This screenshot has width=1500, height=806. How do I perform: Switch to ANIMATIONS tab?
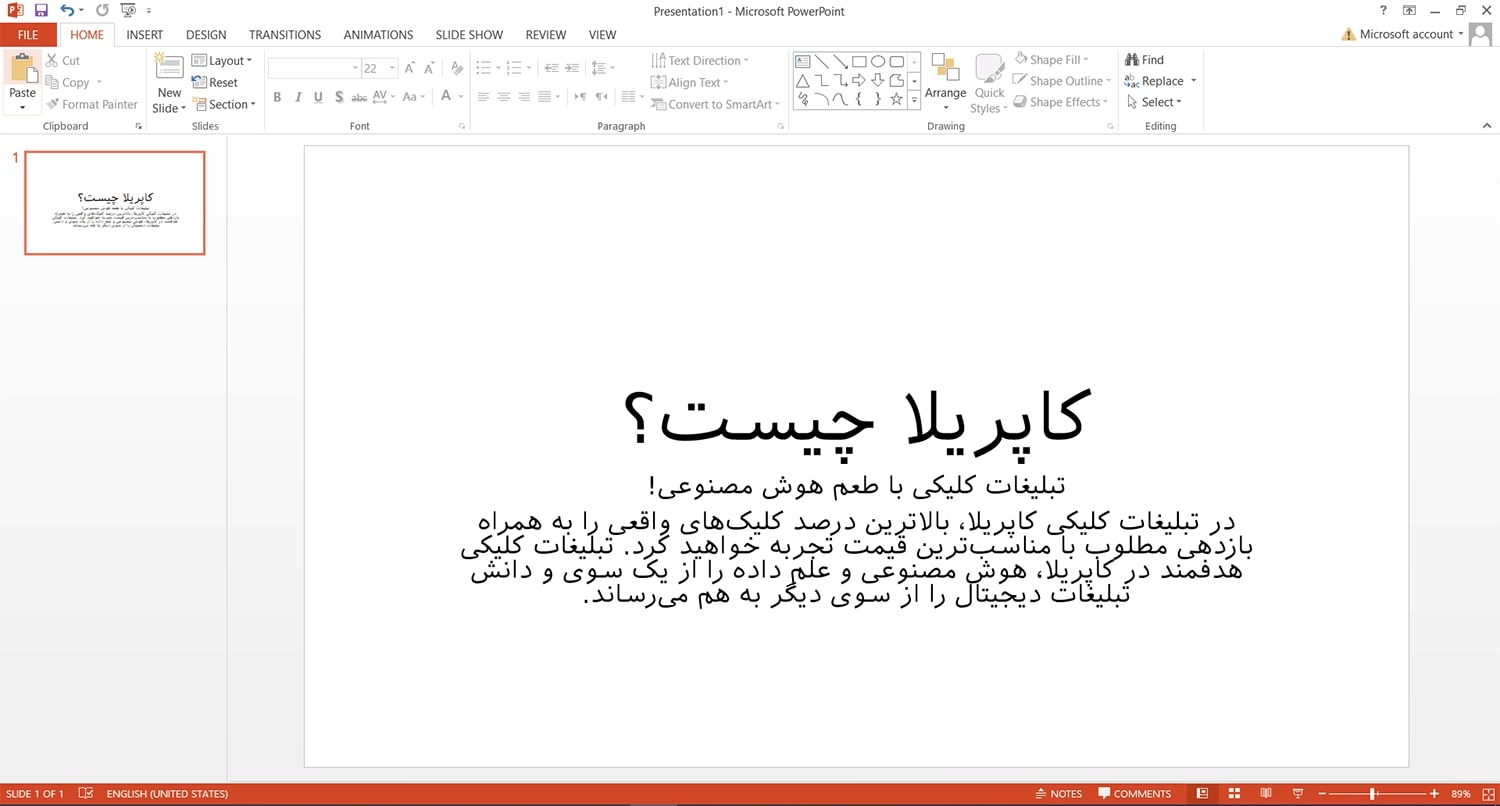pos(378,34)
